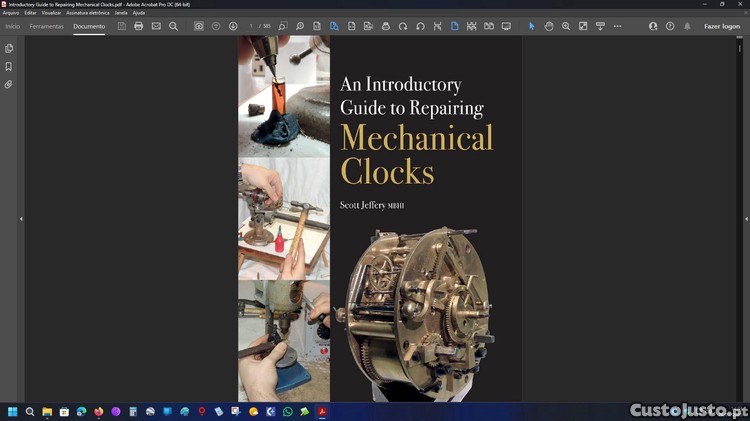Image resolution: width=750 pixels, height=421 pixels.
Task: Open page thumbnails panel in sidebar
Action: [9, 48]
